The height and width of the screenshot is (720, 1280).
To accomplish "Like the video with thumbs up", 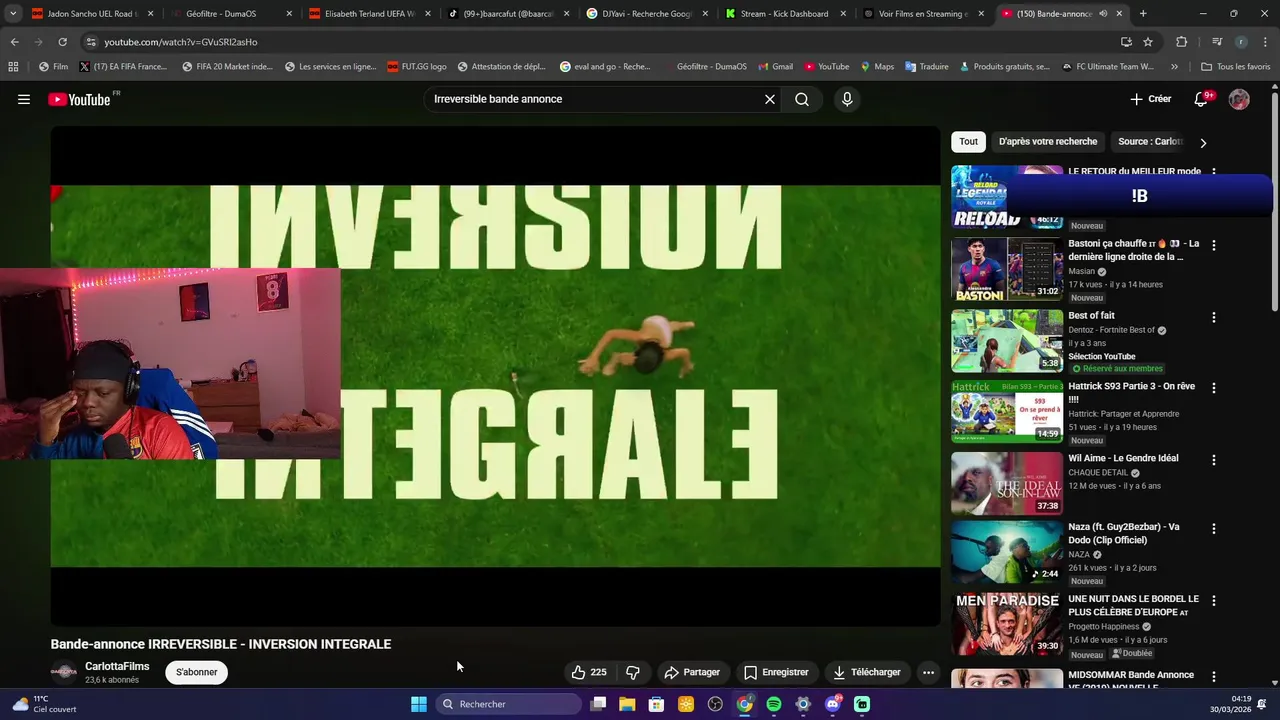I will [x=590, y=672].
